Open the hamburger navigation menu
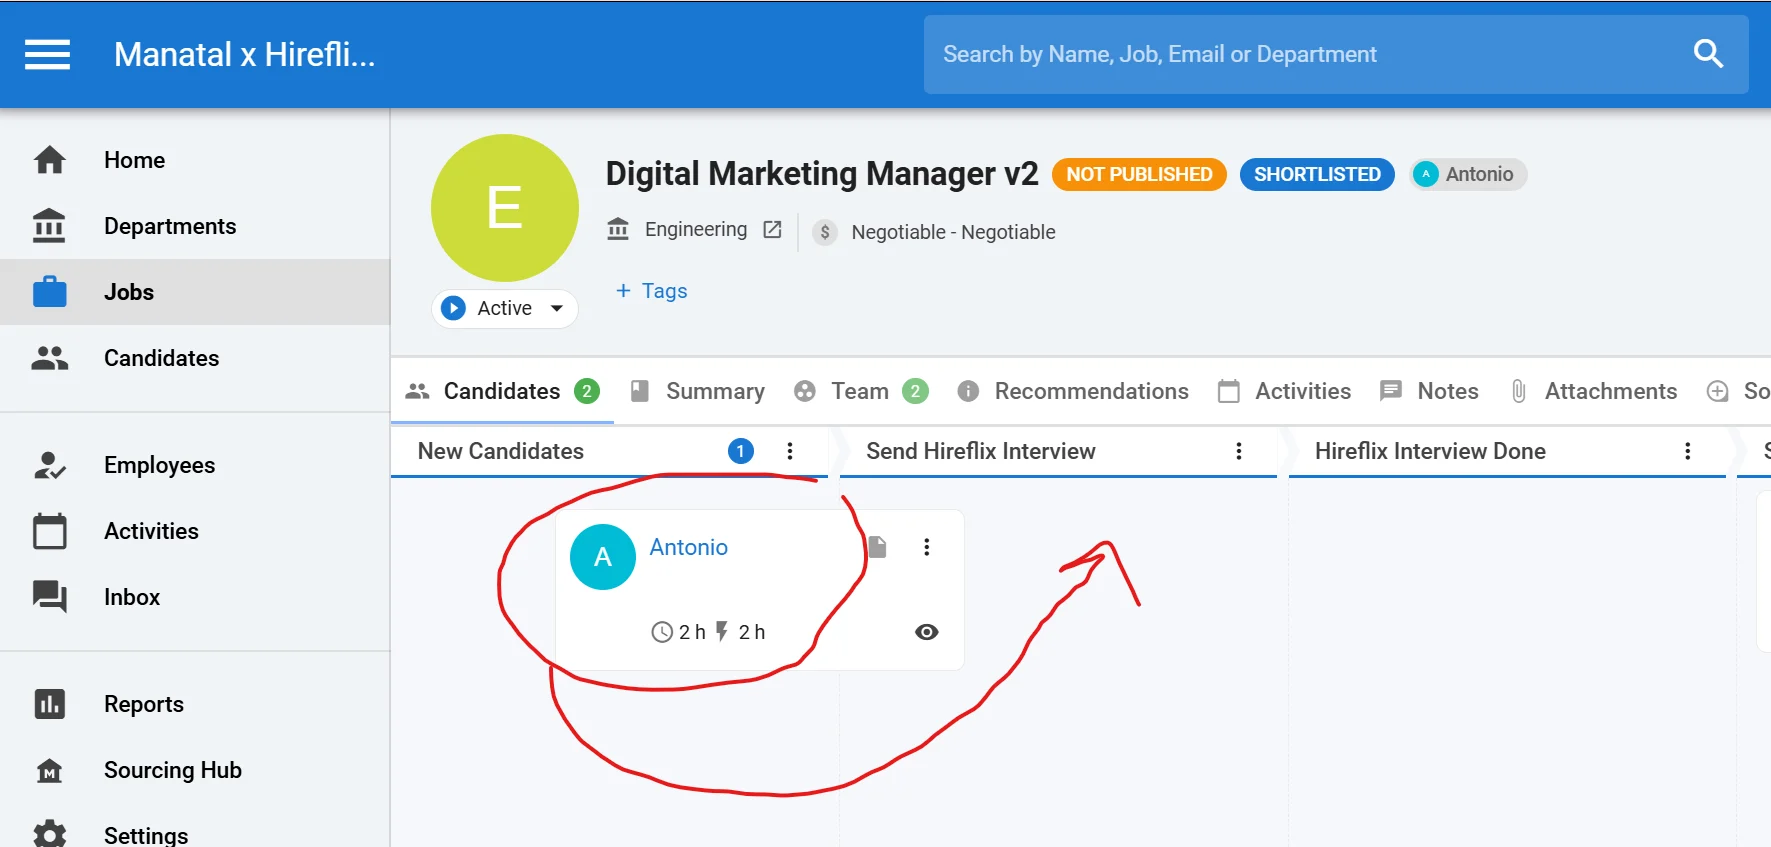 [47, 54]
